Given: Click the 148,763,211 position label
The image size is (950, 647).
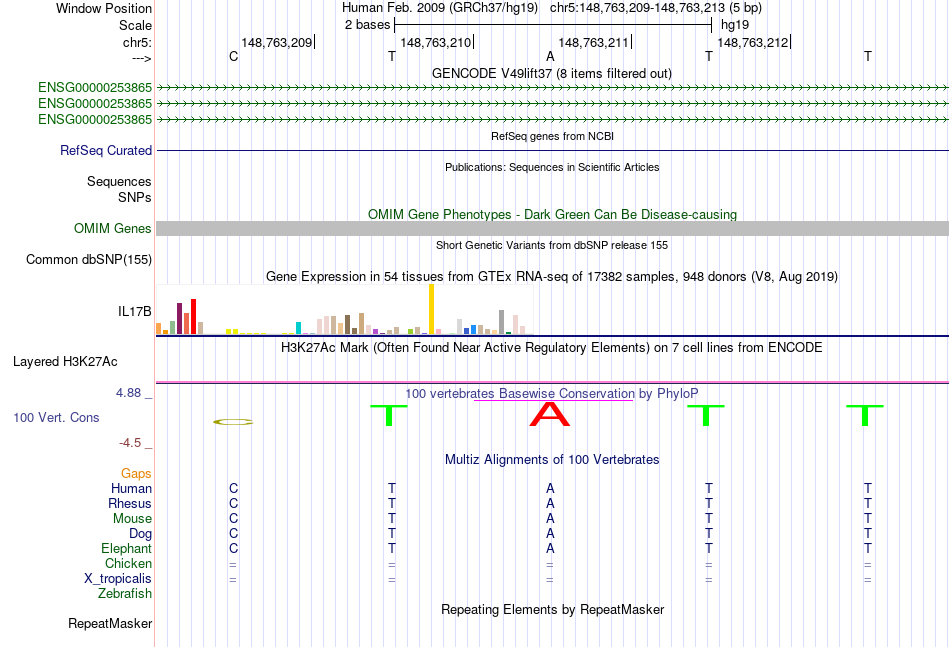Looking at the screenshot, I should (x=593, y=42).
